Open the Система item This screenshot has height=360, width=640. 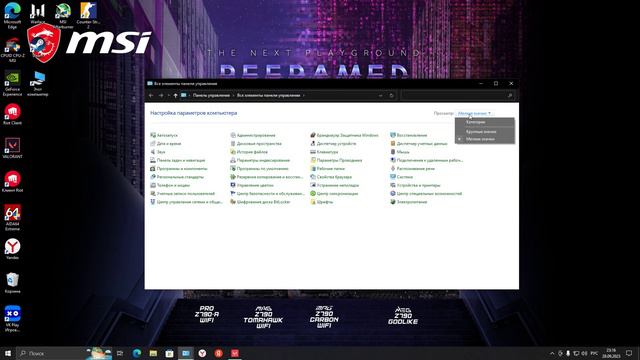point(402,177)
